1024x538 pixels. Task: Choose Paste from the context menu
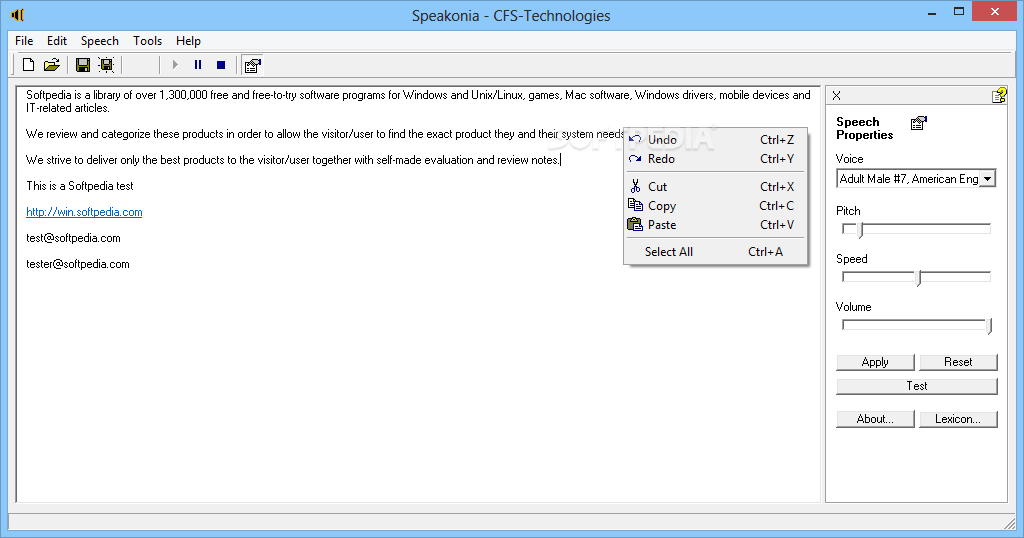pos(716,225)
